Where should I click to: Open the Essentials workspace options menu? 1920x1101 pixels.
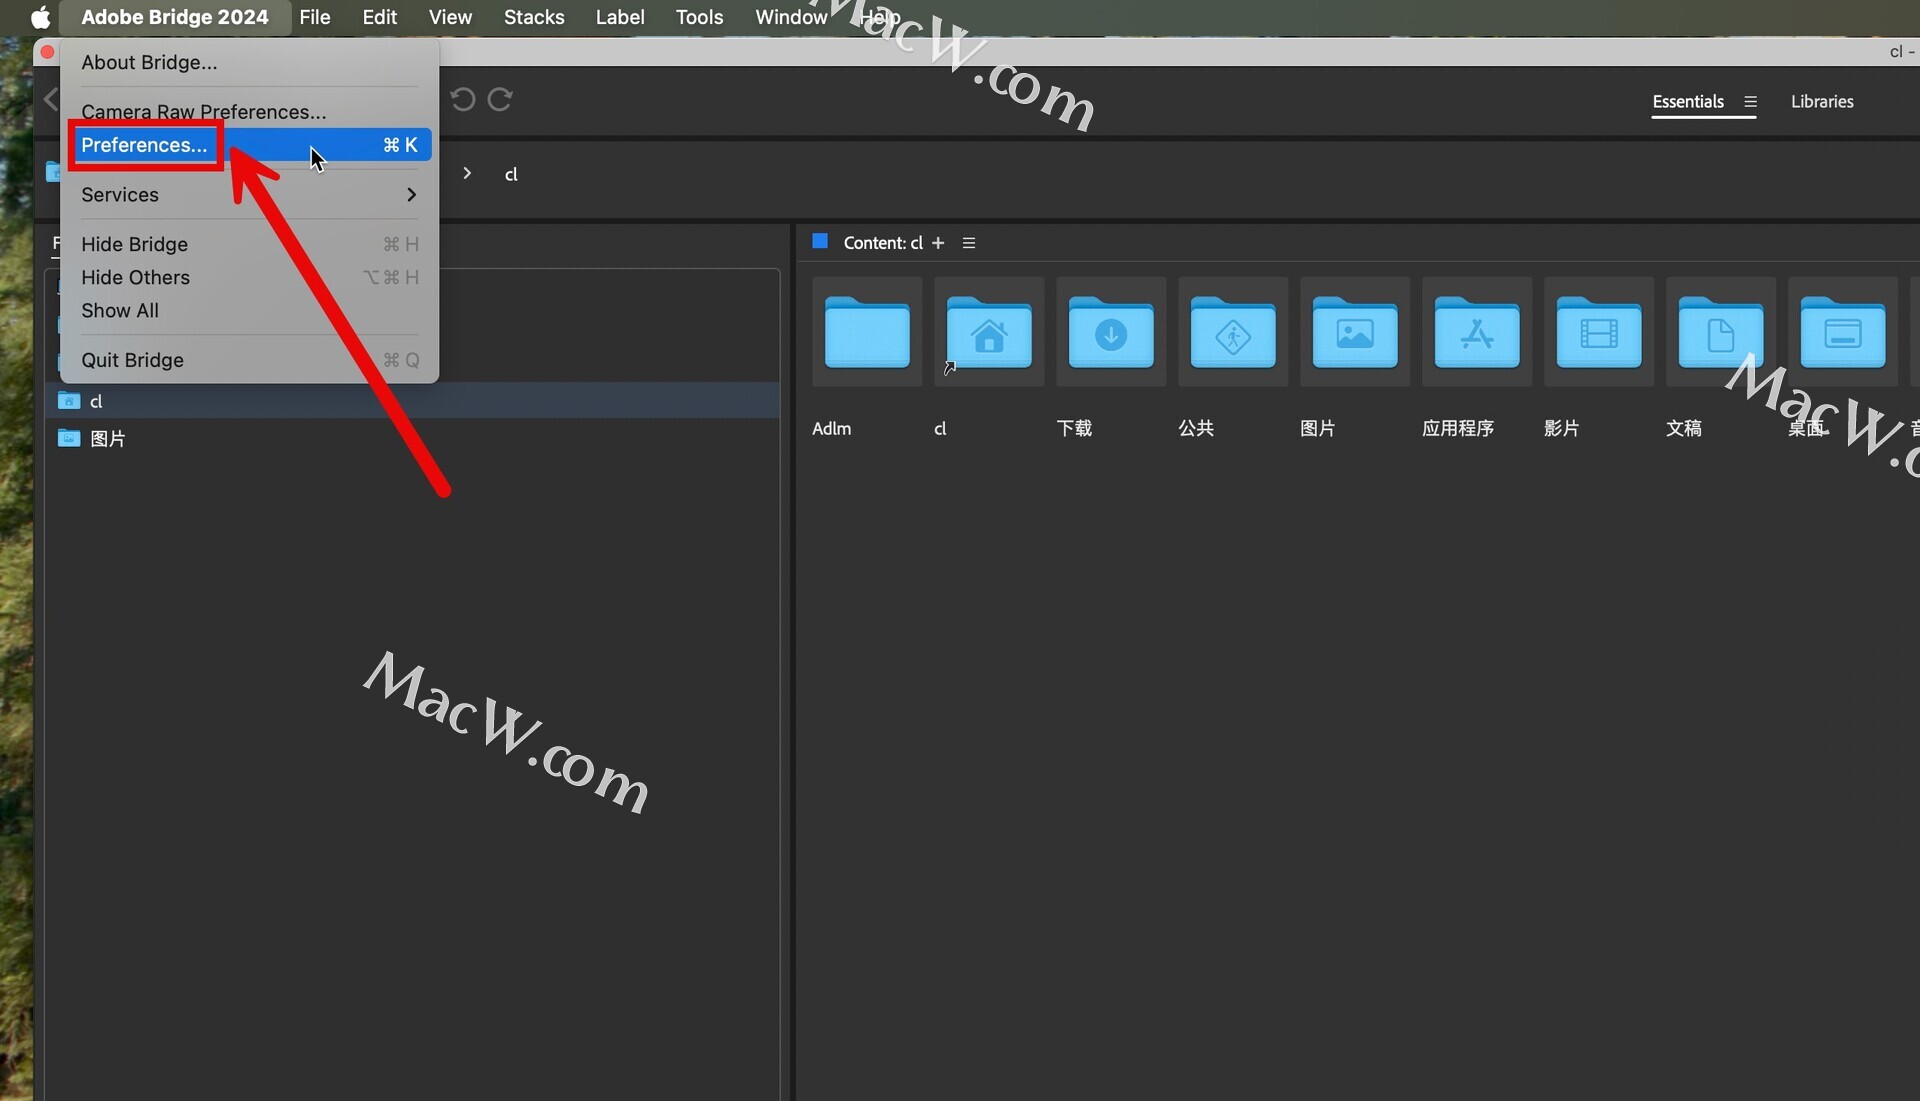tap(1750, 102)
